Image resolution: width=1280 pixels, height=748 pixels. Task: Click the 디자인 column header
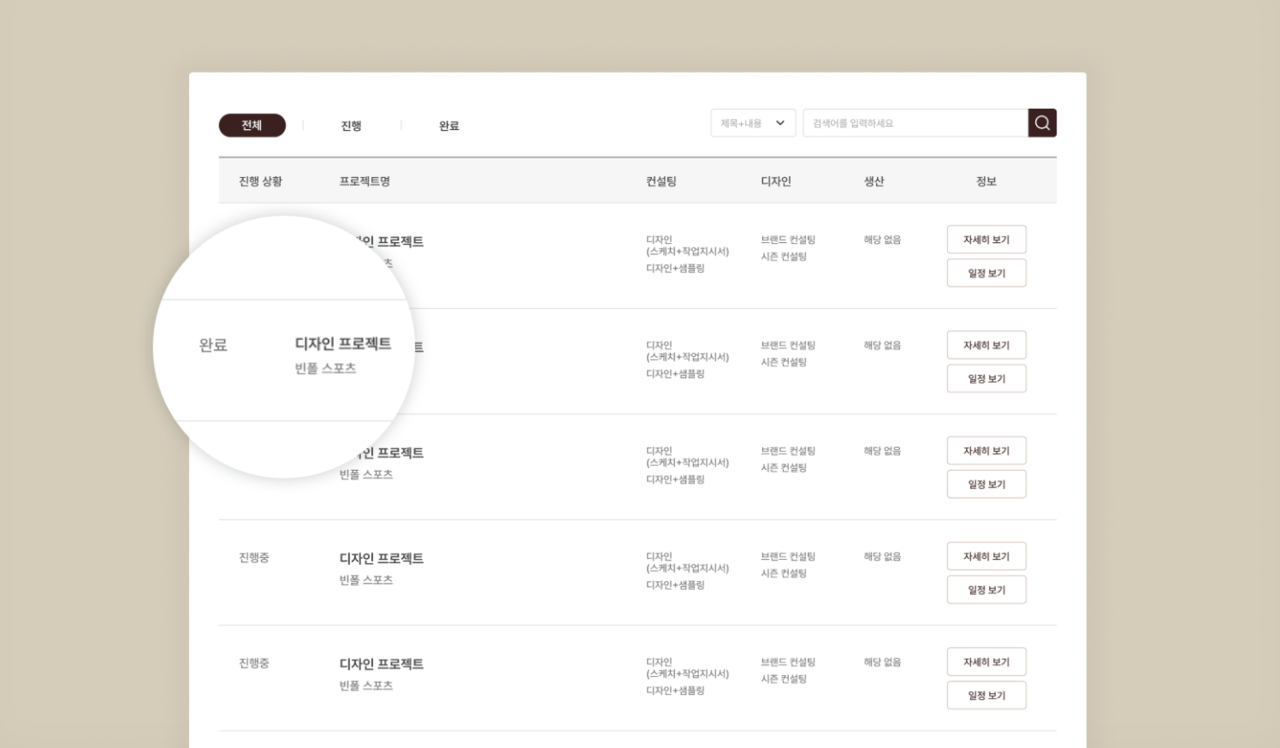[776, 181]
